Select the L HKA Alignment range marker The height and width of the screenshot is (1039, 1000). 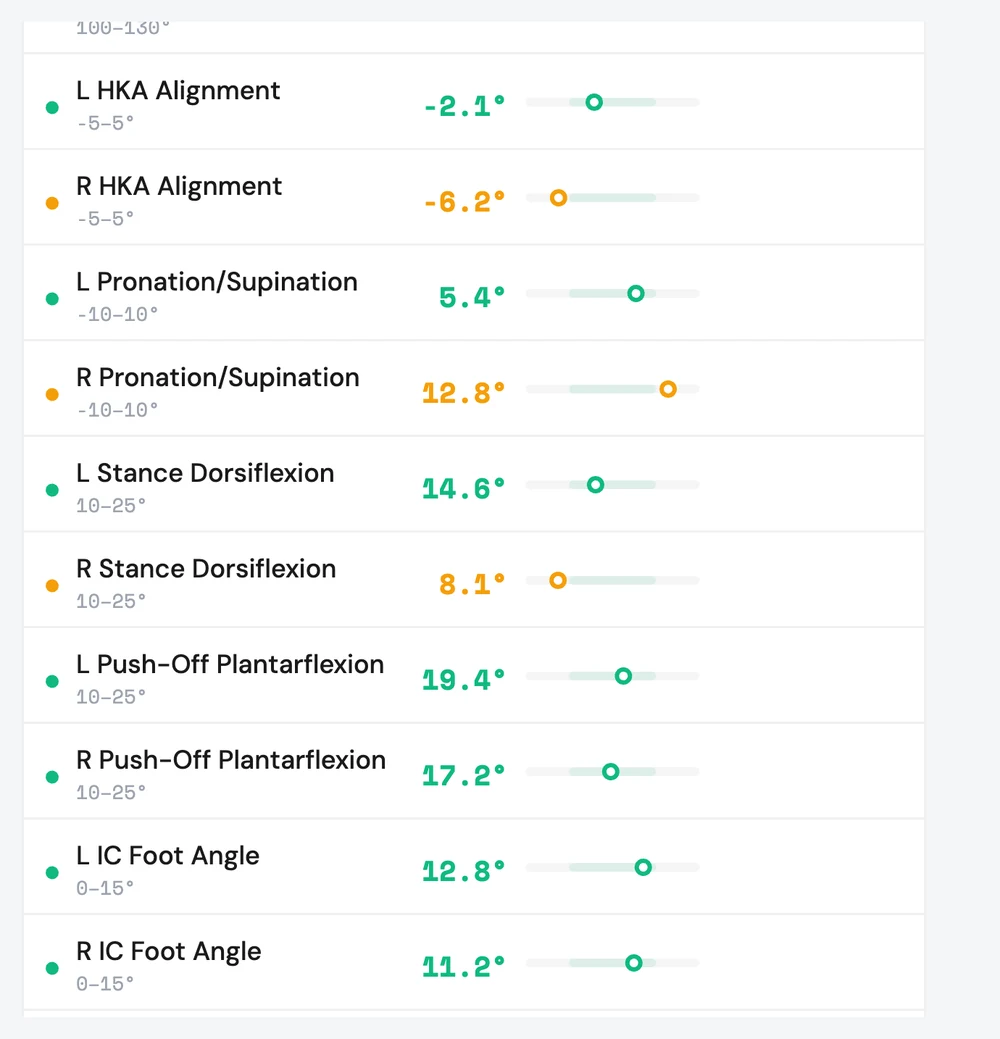click(x=594, y=102)
